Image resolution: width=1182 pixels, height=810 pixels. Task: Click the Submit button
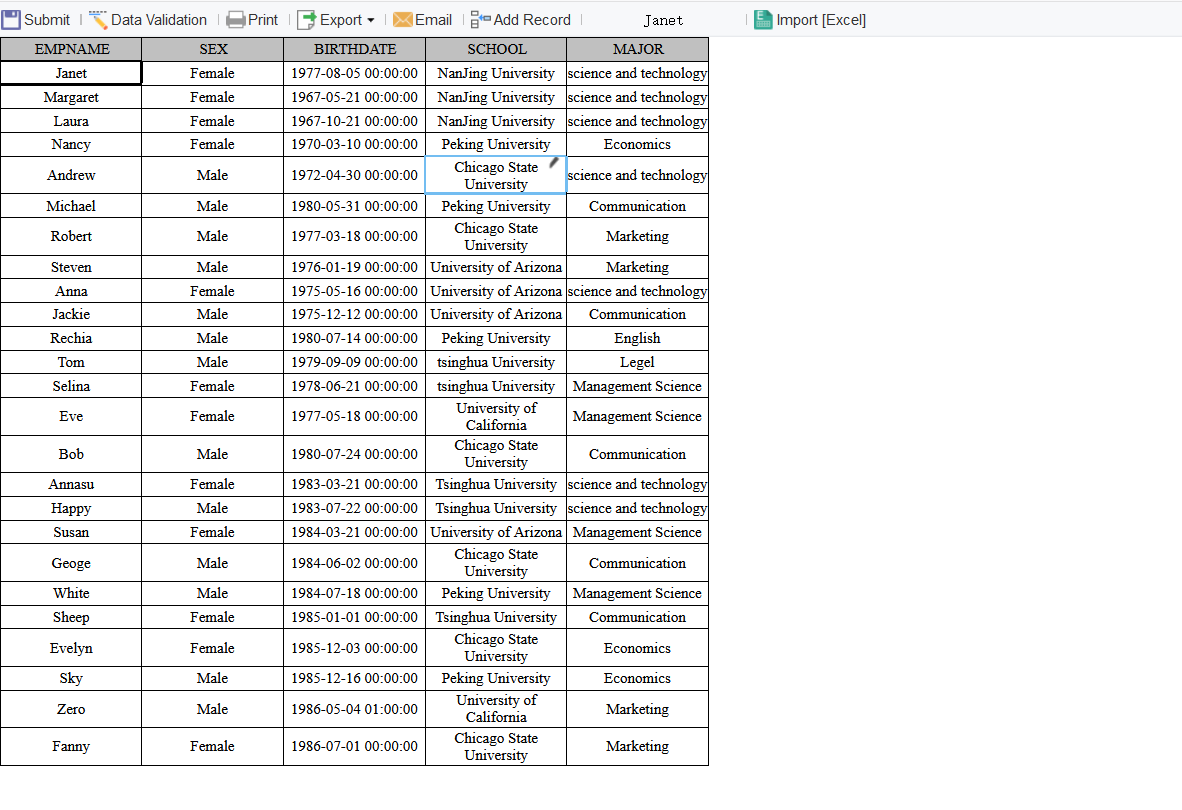point(37,19)
